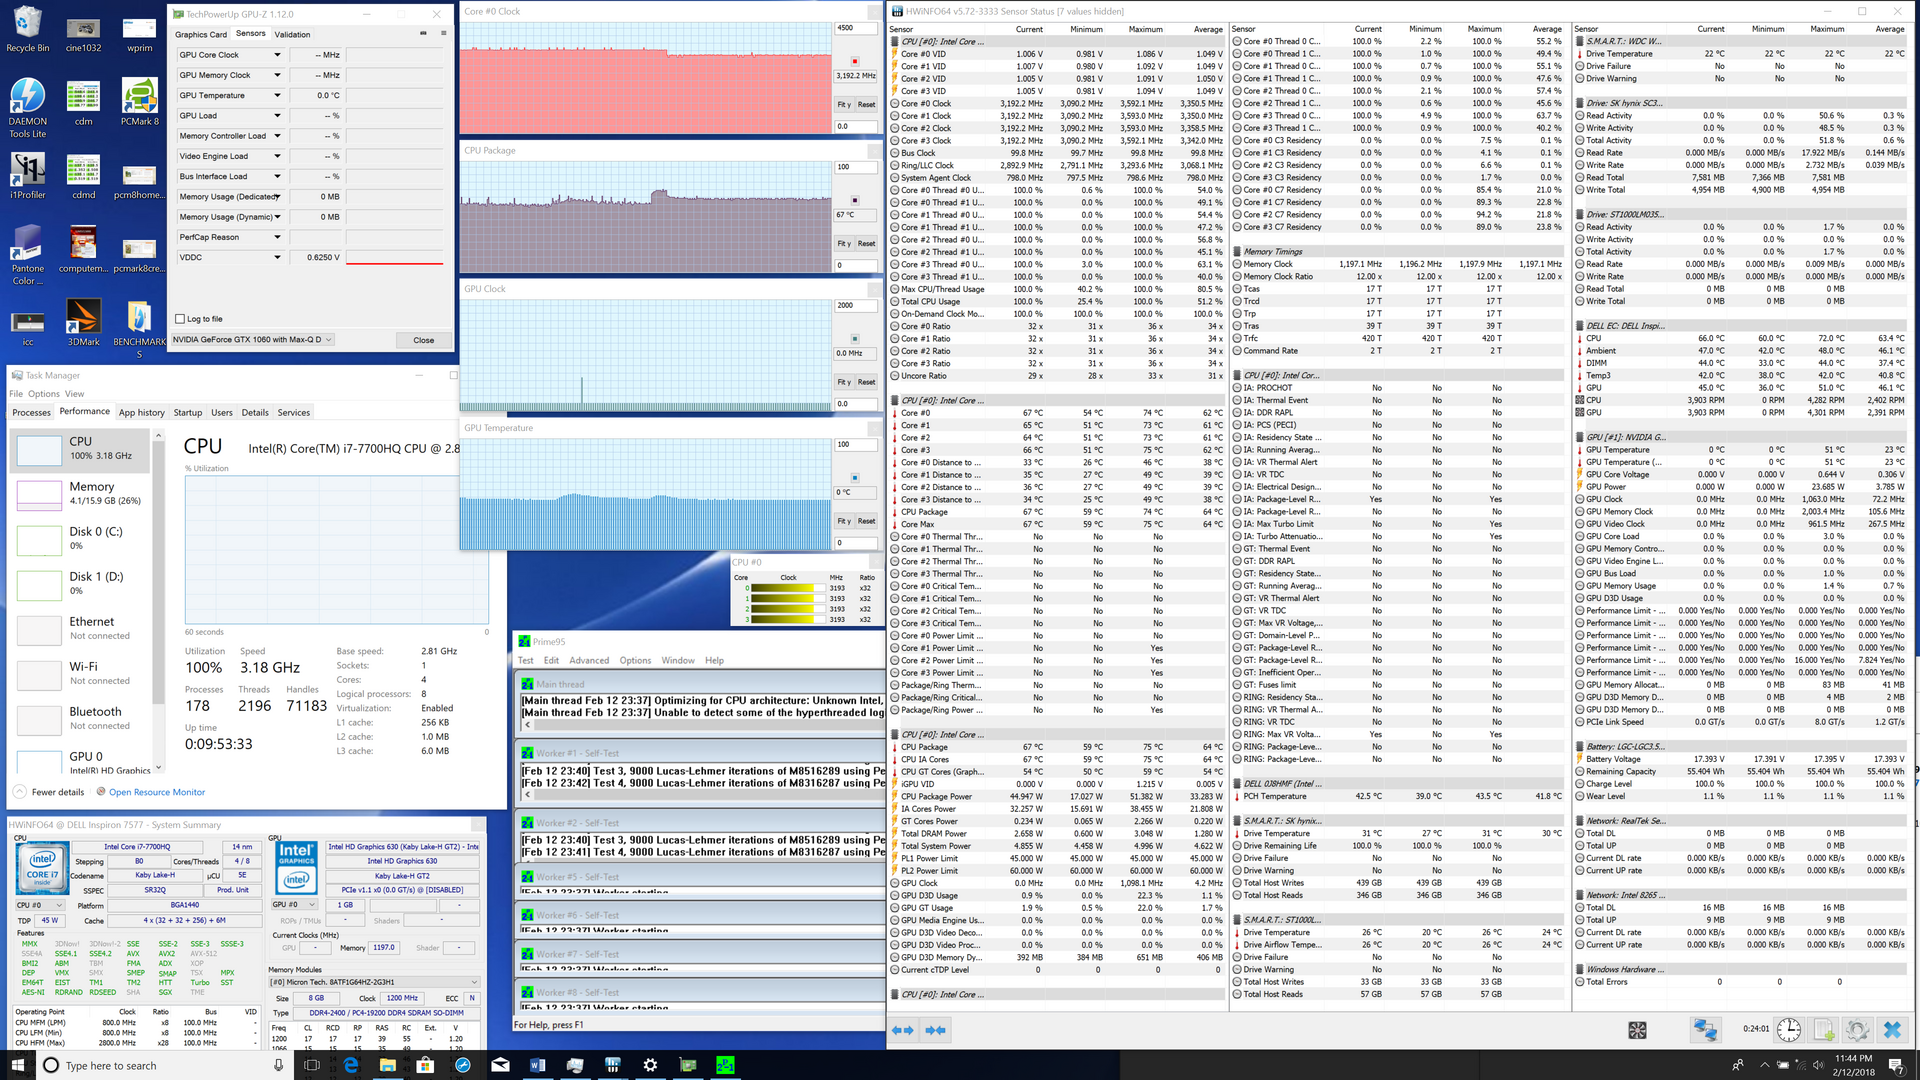Click Close button in GPU-Z

424,340
